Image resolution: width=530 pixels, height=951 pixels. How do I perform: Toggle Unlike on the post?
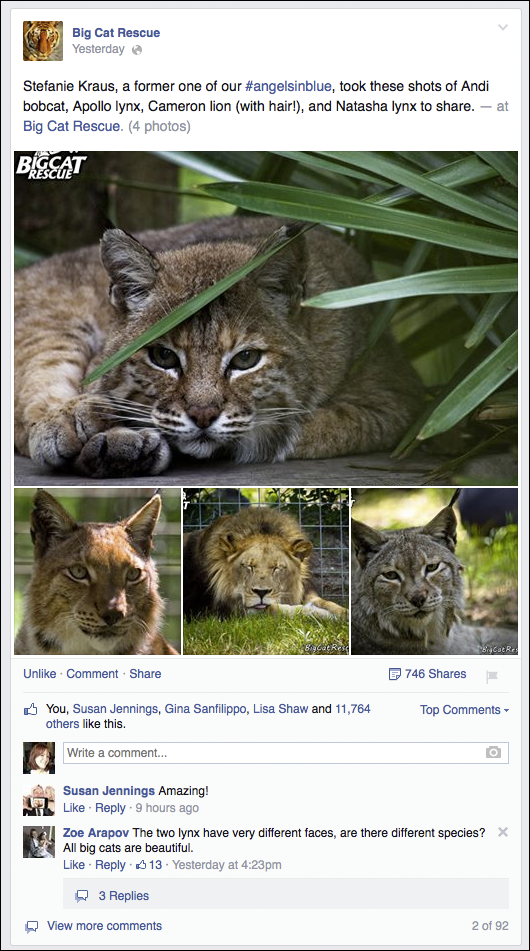pos(39,674)
